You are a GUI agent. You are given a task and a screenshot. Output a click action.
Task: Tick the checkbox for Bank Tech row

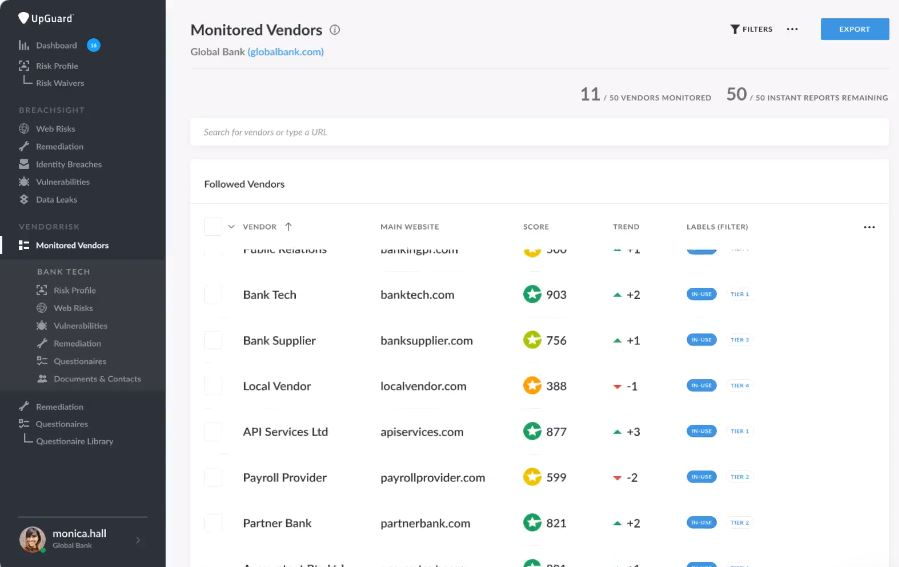coord(213,295)
